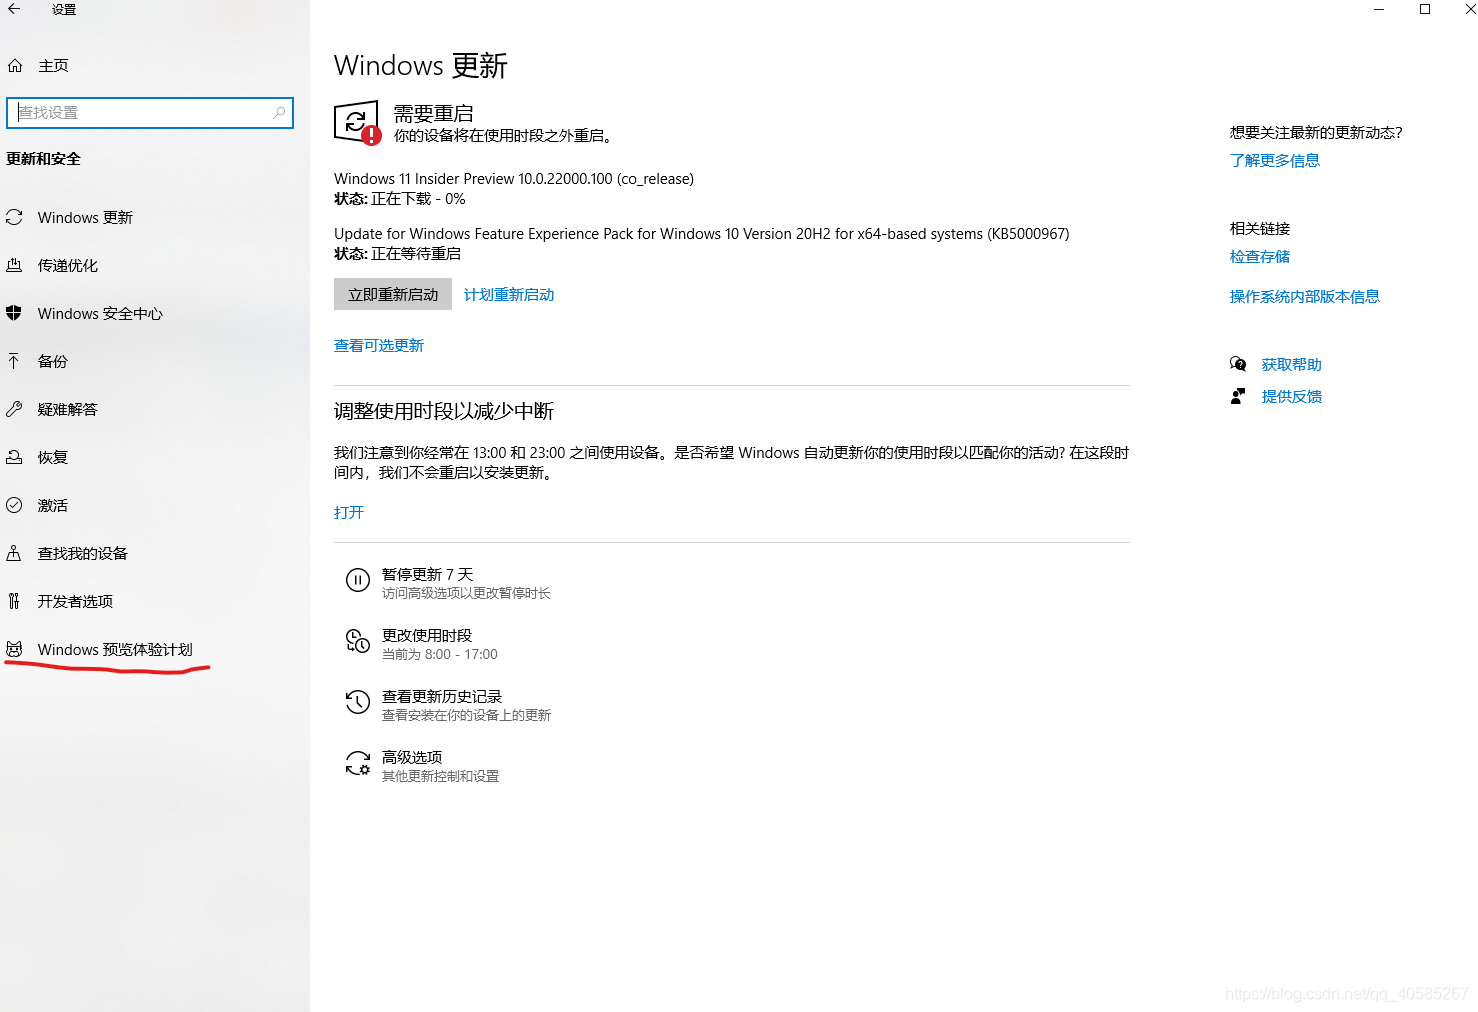
Task: Click 了解更多信息 link
Action: coord(1275,161)
